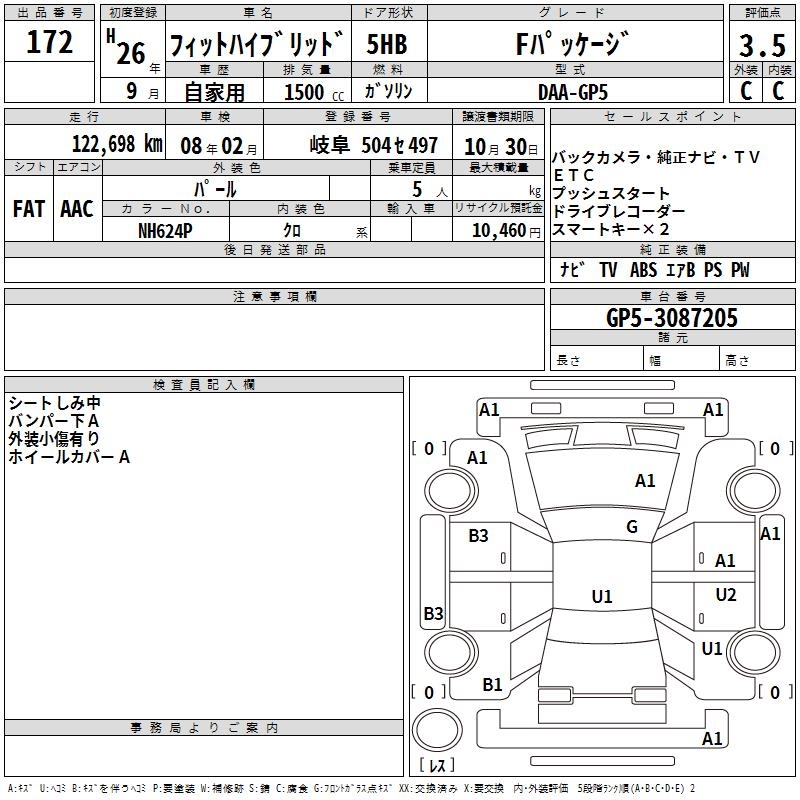Viewport: 800px width, 800px height.
Task: Click the air conditioner value AAC
Action: [77, 209]
